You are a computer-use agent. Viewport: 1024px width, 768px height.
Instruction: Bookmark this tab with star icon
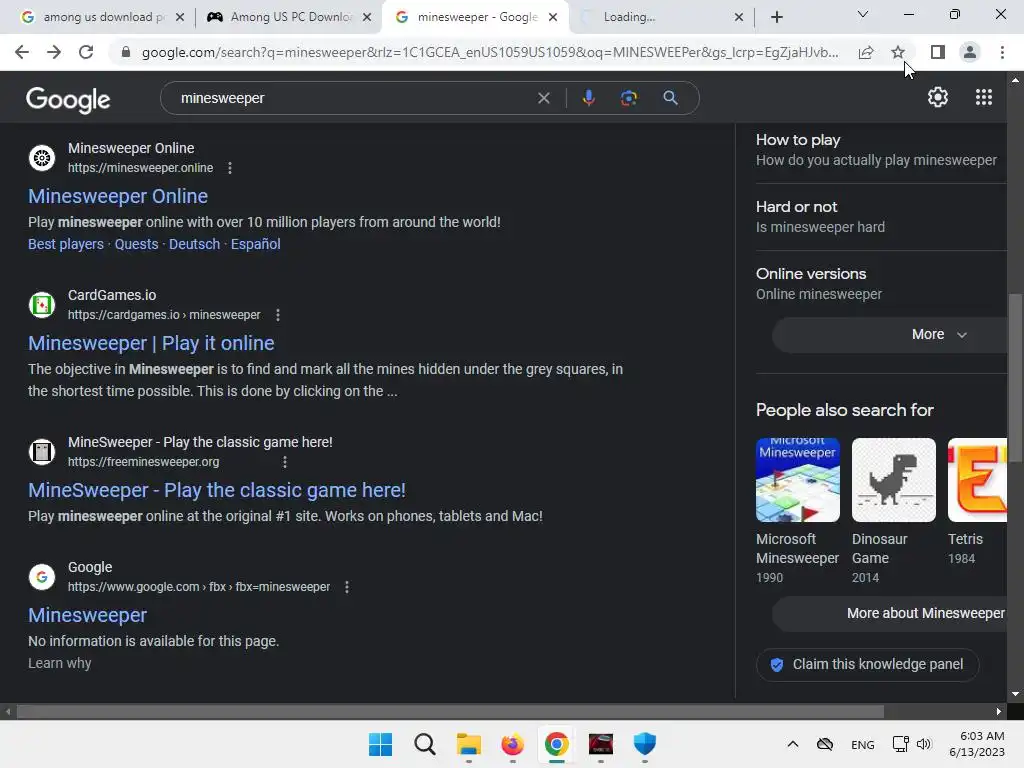(x=898, y=52)
